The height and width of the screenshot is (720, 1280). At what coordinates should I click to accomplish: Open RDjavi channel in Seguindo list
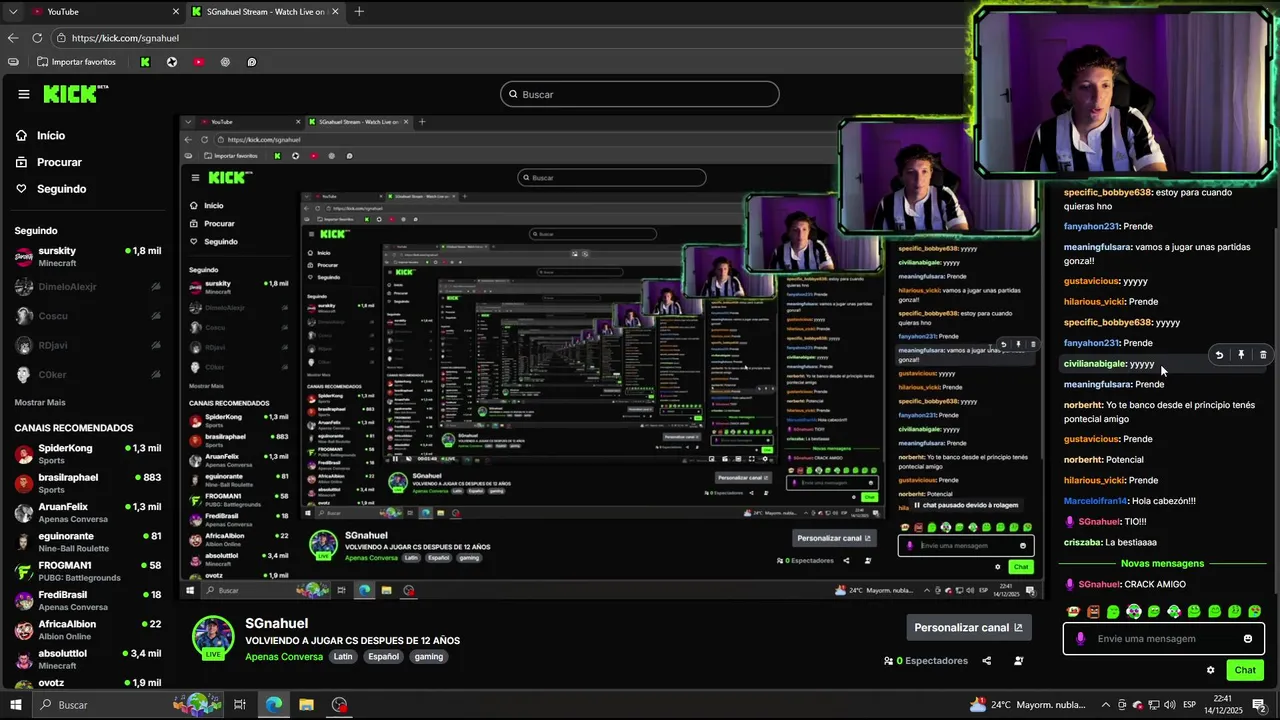[88, 346]
